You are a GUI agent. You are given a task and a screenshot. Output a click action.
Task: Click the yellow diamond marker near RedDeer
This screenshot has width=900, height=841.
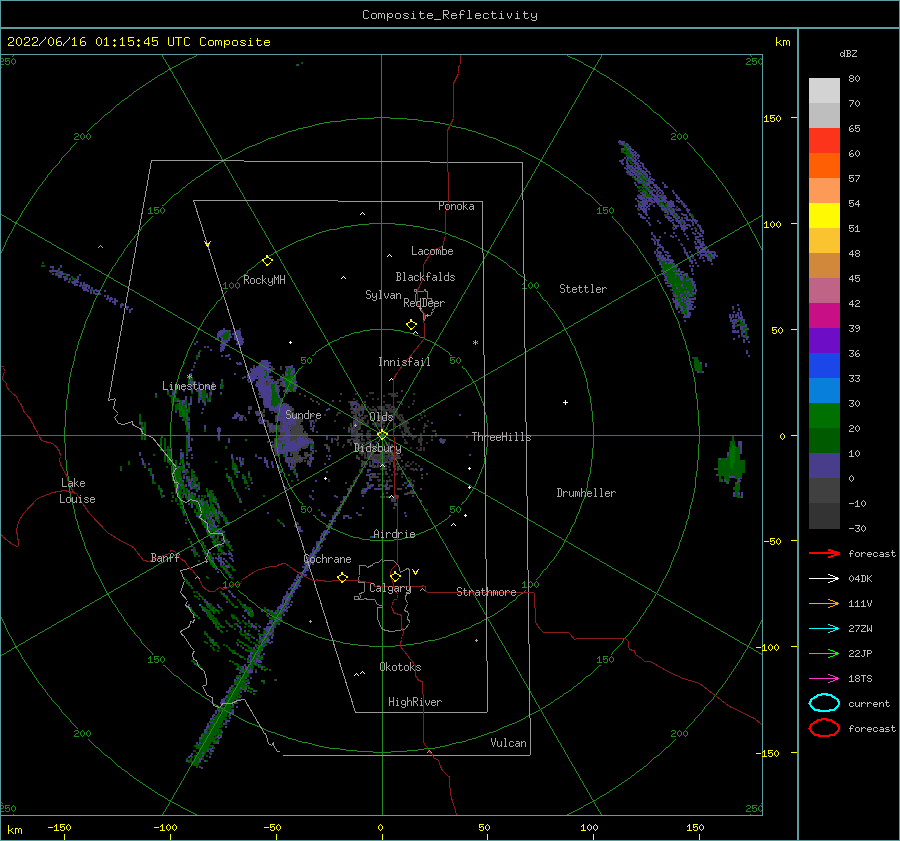click(411, 325)
